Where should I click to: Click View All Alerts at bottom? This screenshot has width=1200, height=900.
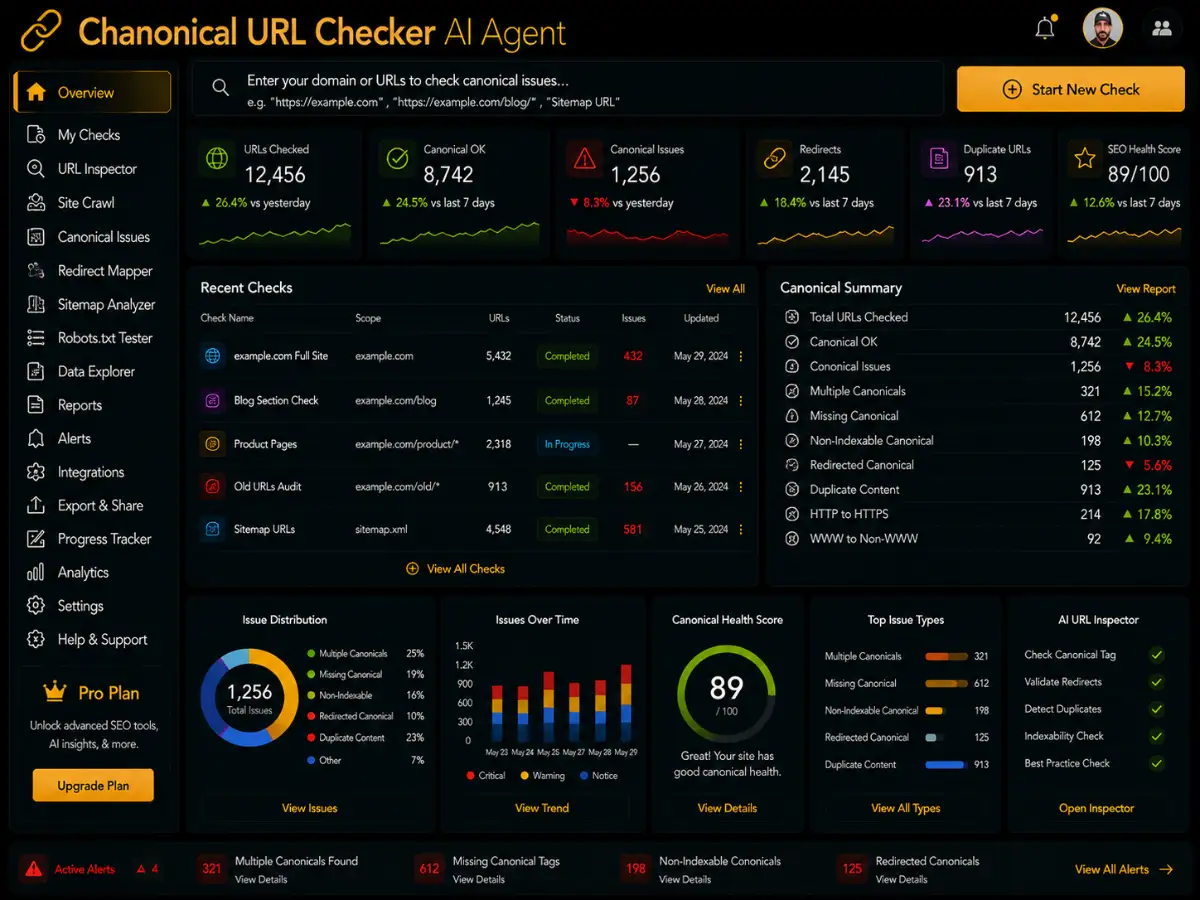(1124, 870)
